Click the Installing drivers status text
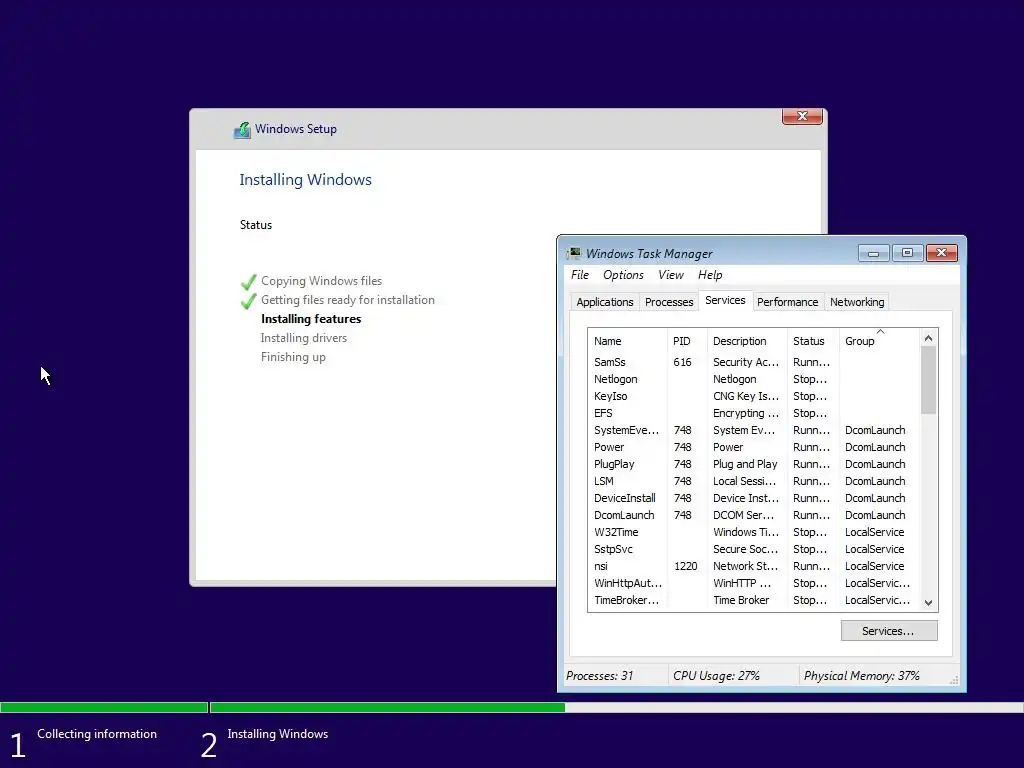This screenshot has width=1024, height=768. click(304, 338)
